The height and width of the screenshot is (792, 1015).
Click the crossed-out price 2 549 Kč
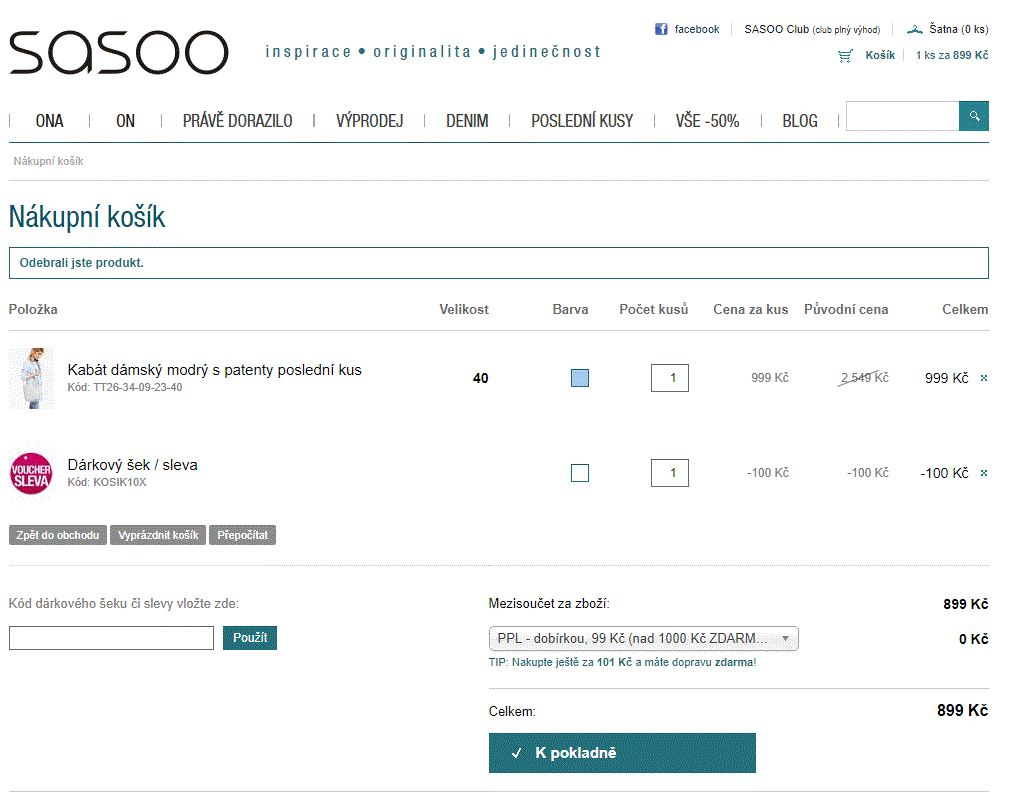(864, 378)
